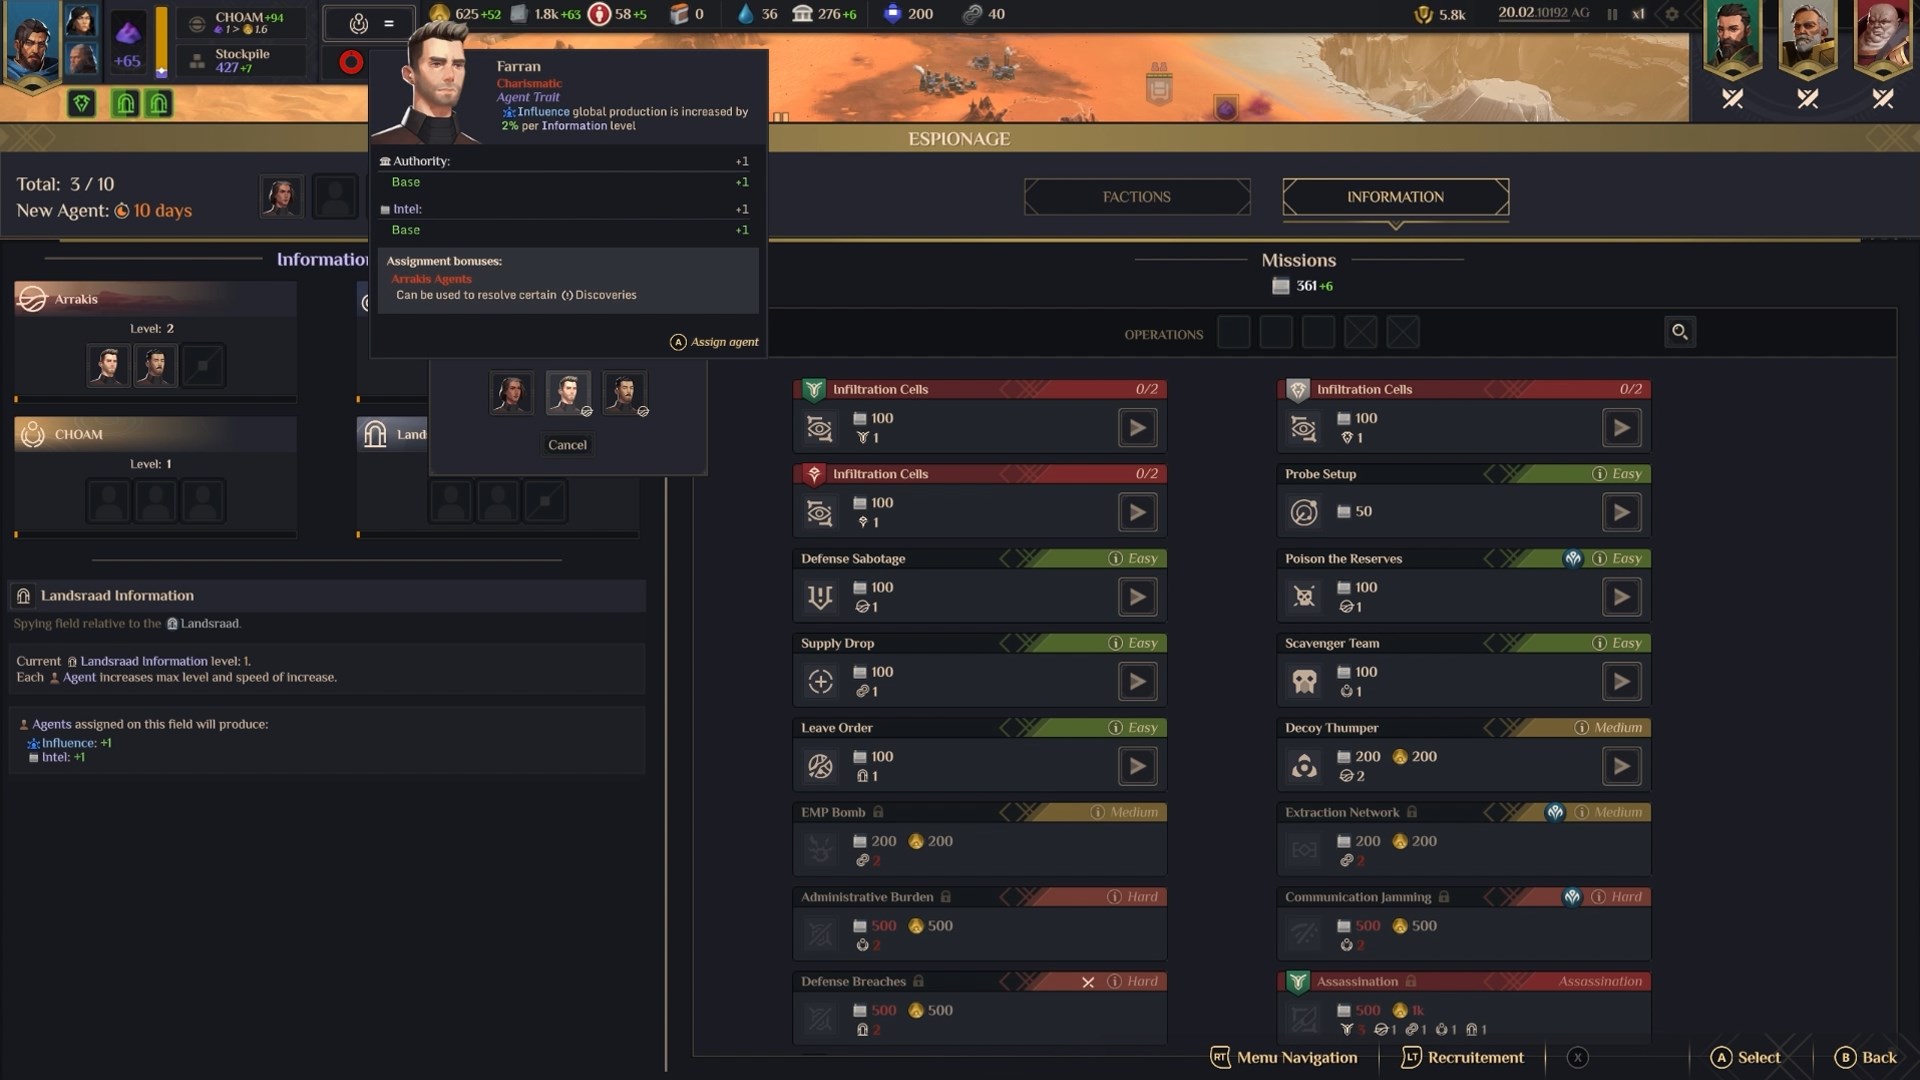Click the first empty CHOAM agent slot
This screenshot has width=1920, height=1080.
click(108, 501)
